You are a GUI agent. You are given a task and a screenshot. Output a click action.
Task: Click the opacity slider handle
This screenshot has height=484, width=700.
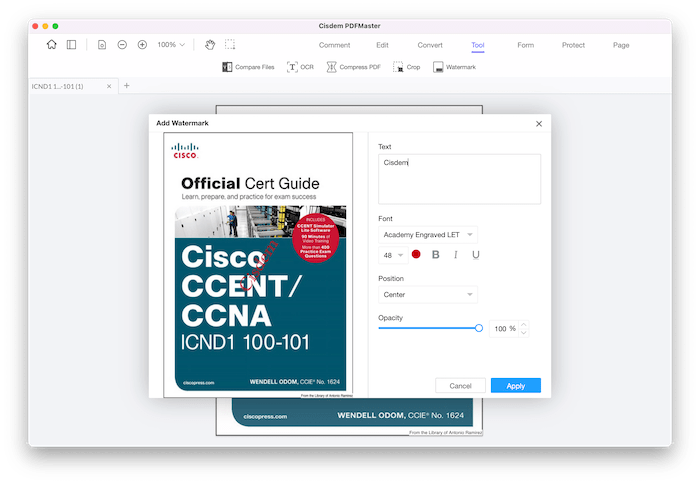[x=479, y=328]
